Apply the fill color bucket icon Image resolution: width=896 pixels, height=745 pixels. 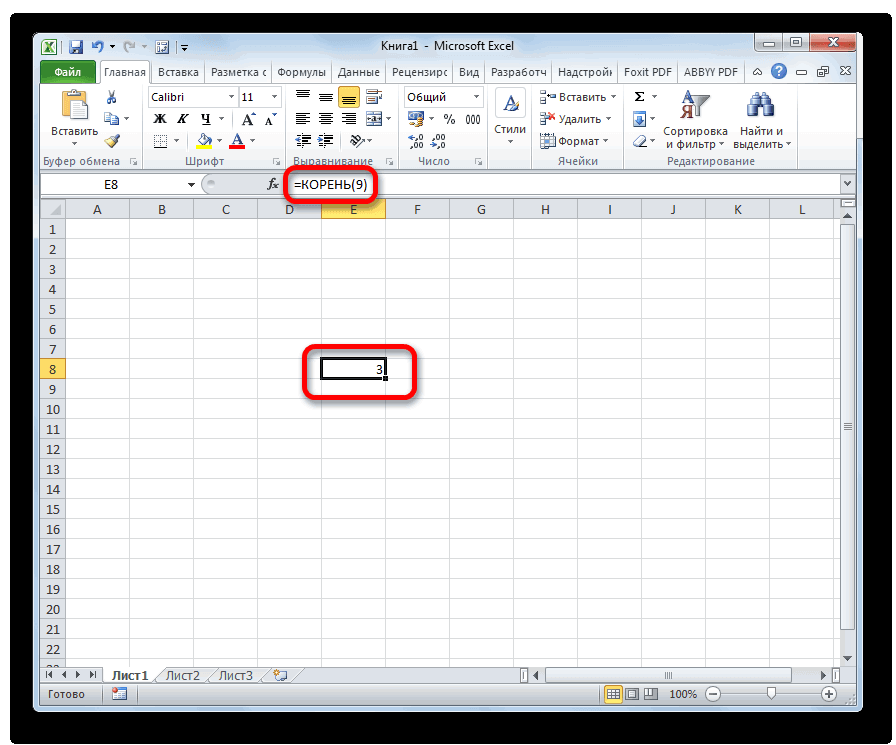coord(204,141)
